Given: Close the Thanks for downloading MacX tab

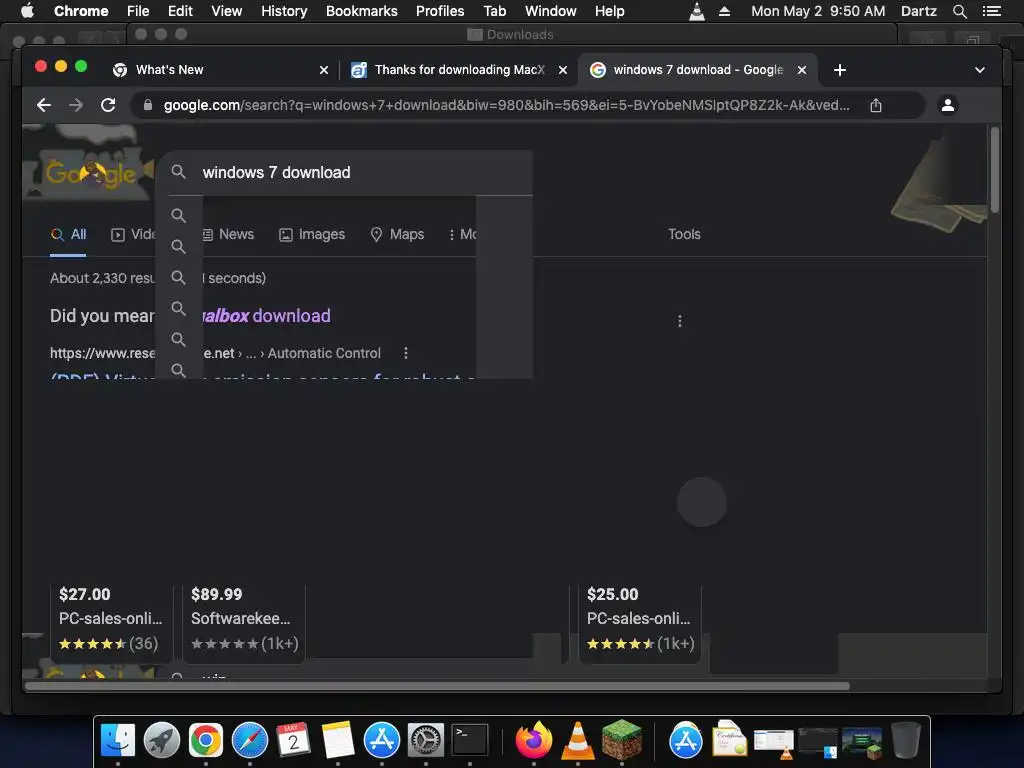Looking at the screenshot, I should click(x=562, y=70).
